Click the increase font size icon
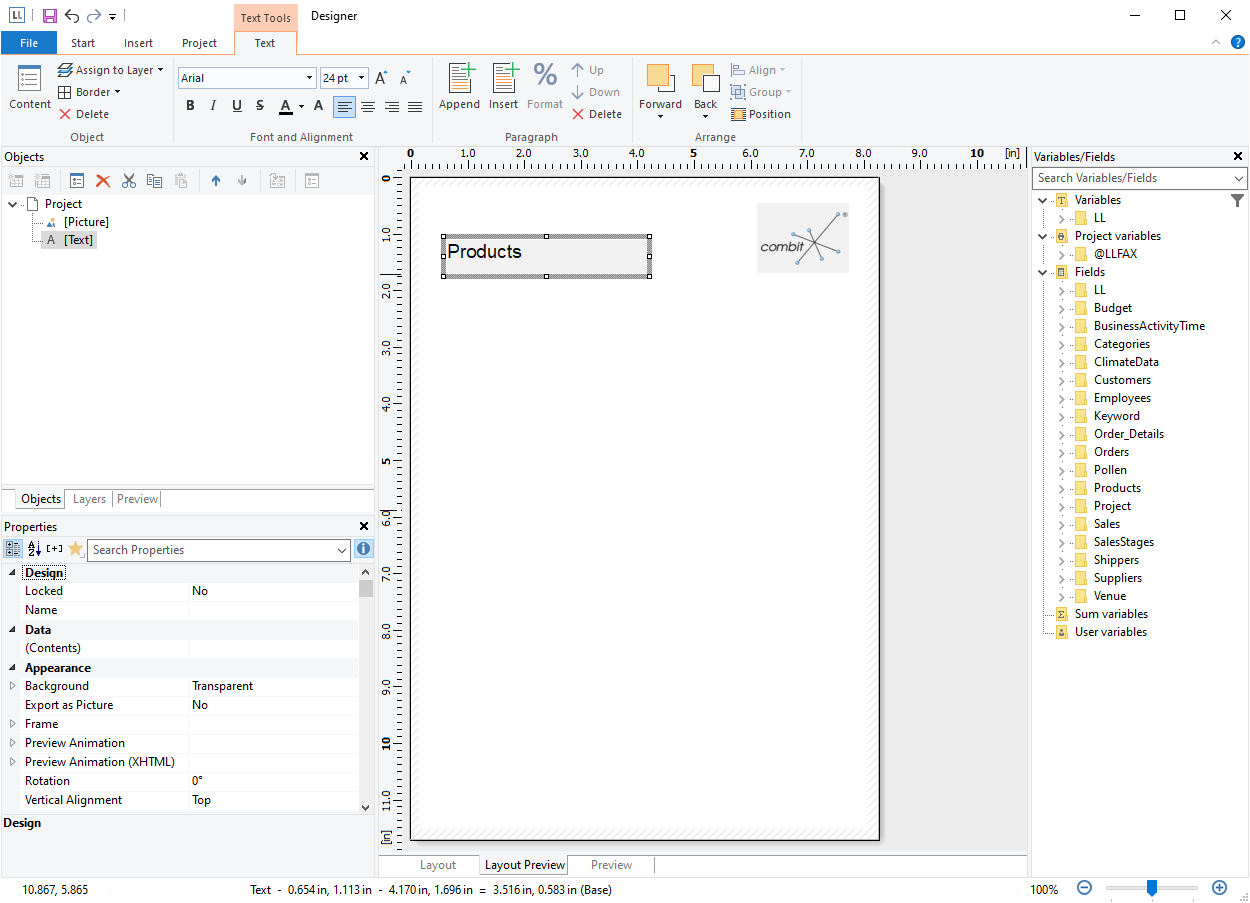Image resolution: width=1250 pixels, height=903 pixels. click(x=381, y=78)
